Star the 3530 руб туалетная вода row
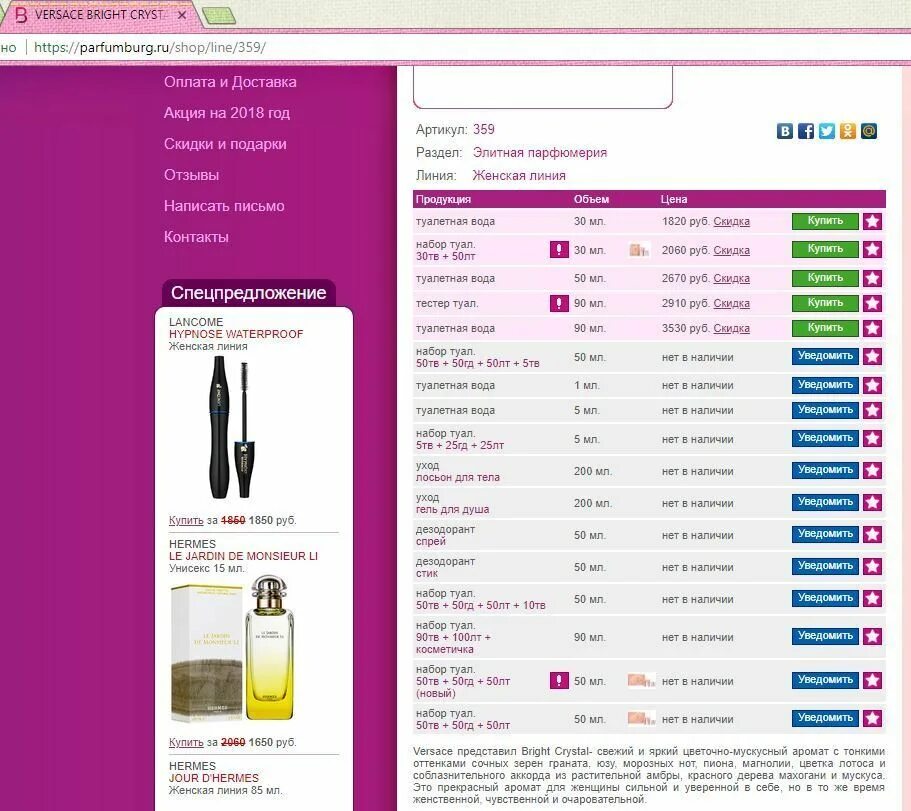This screenshot has height=811, width=911. click(x=872, y=328)
